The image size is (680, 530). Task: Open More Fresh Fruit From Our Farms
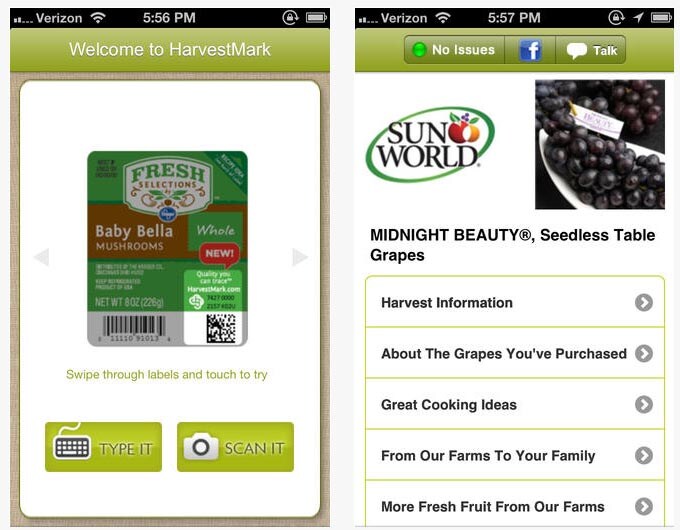[x=515, y=505]
